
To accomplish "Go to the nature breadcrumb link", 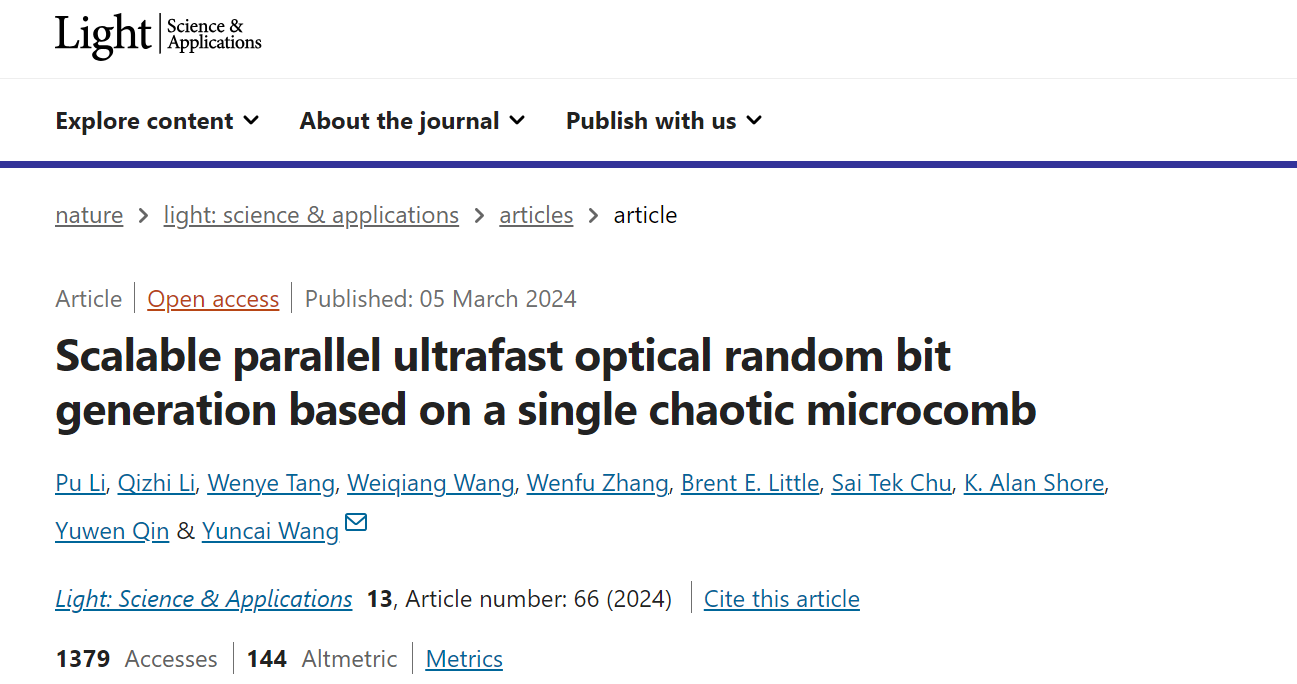I will (x=89, y=215).
